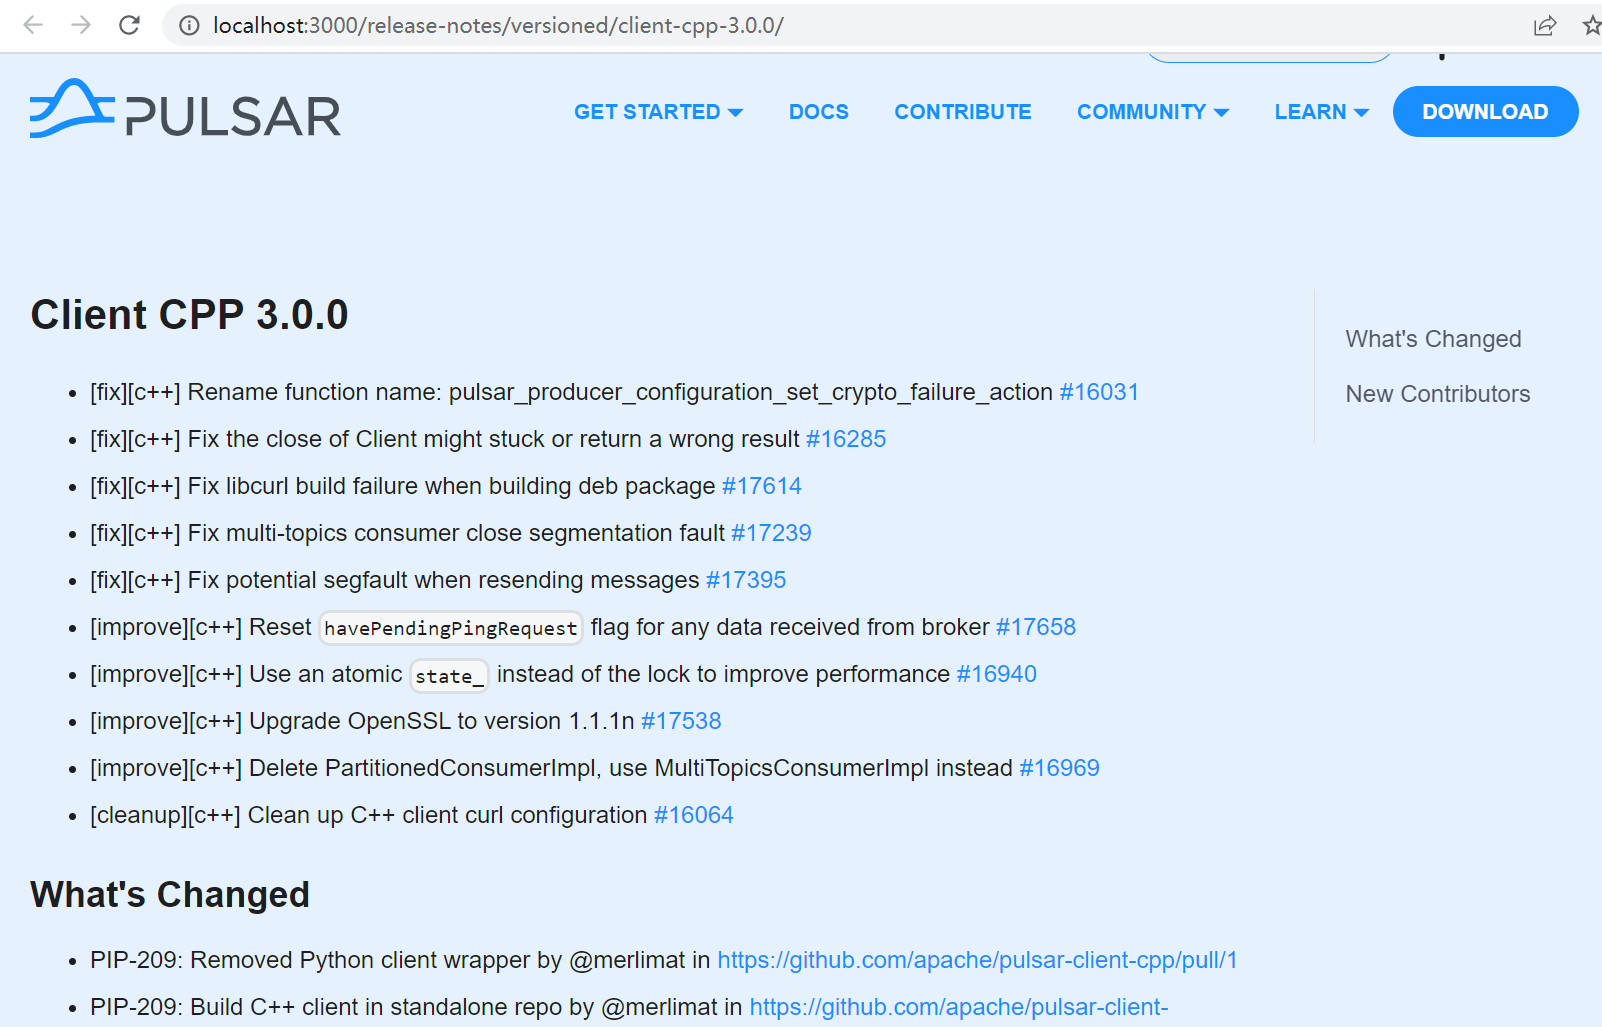Screen dimensions: 1602x1027
Task: Click text "Fix multi-topics consumer close segmentation fault"
Action: [456, 533]
